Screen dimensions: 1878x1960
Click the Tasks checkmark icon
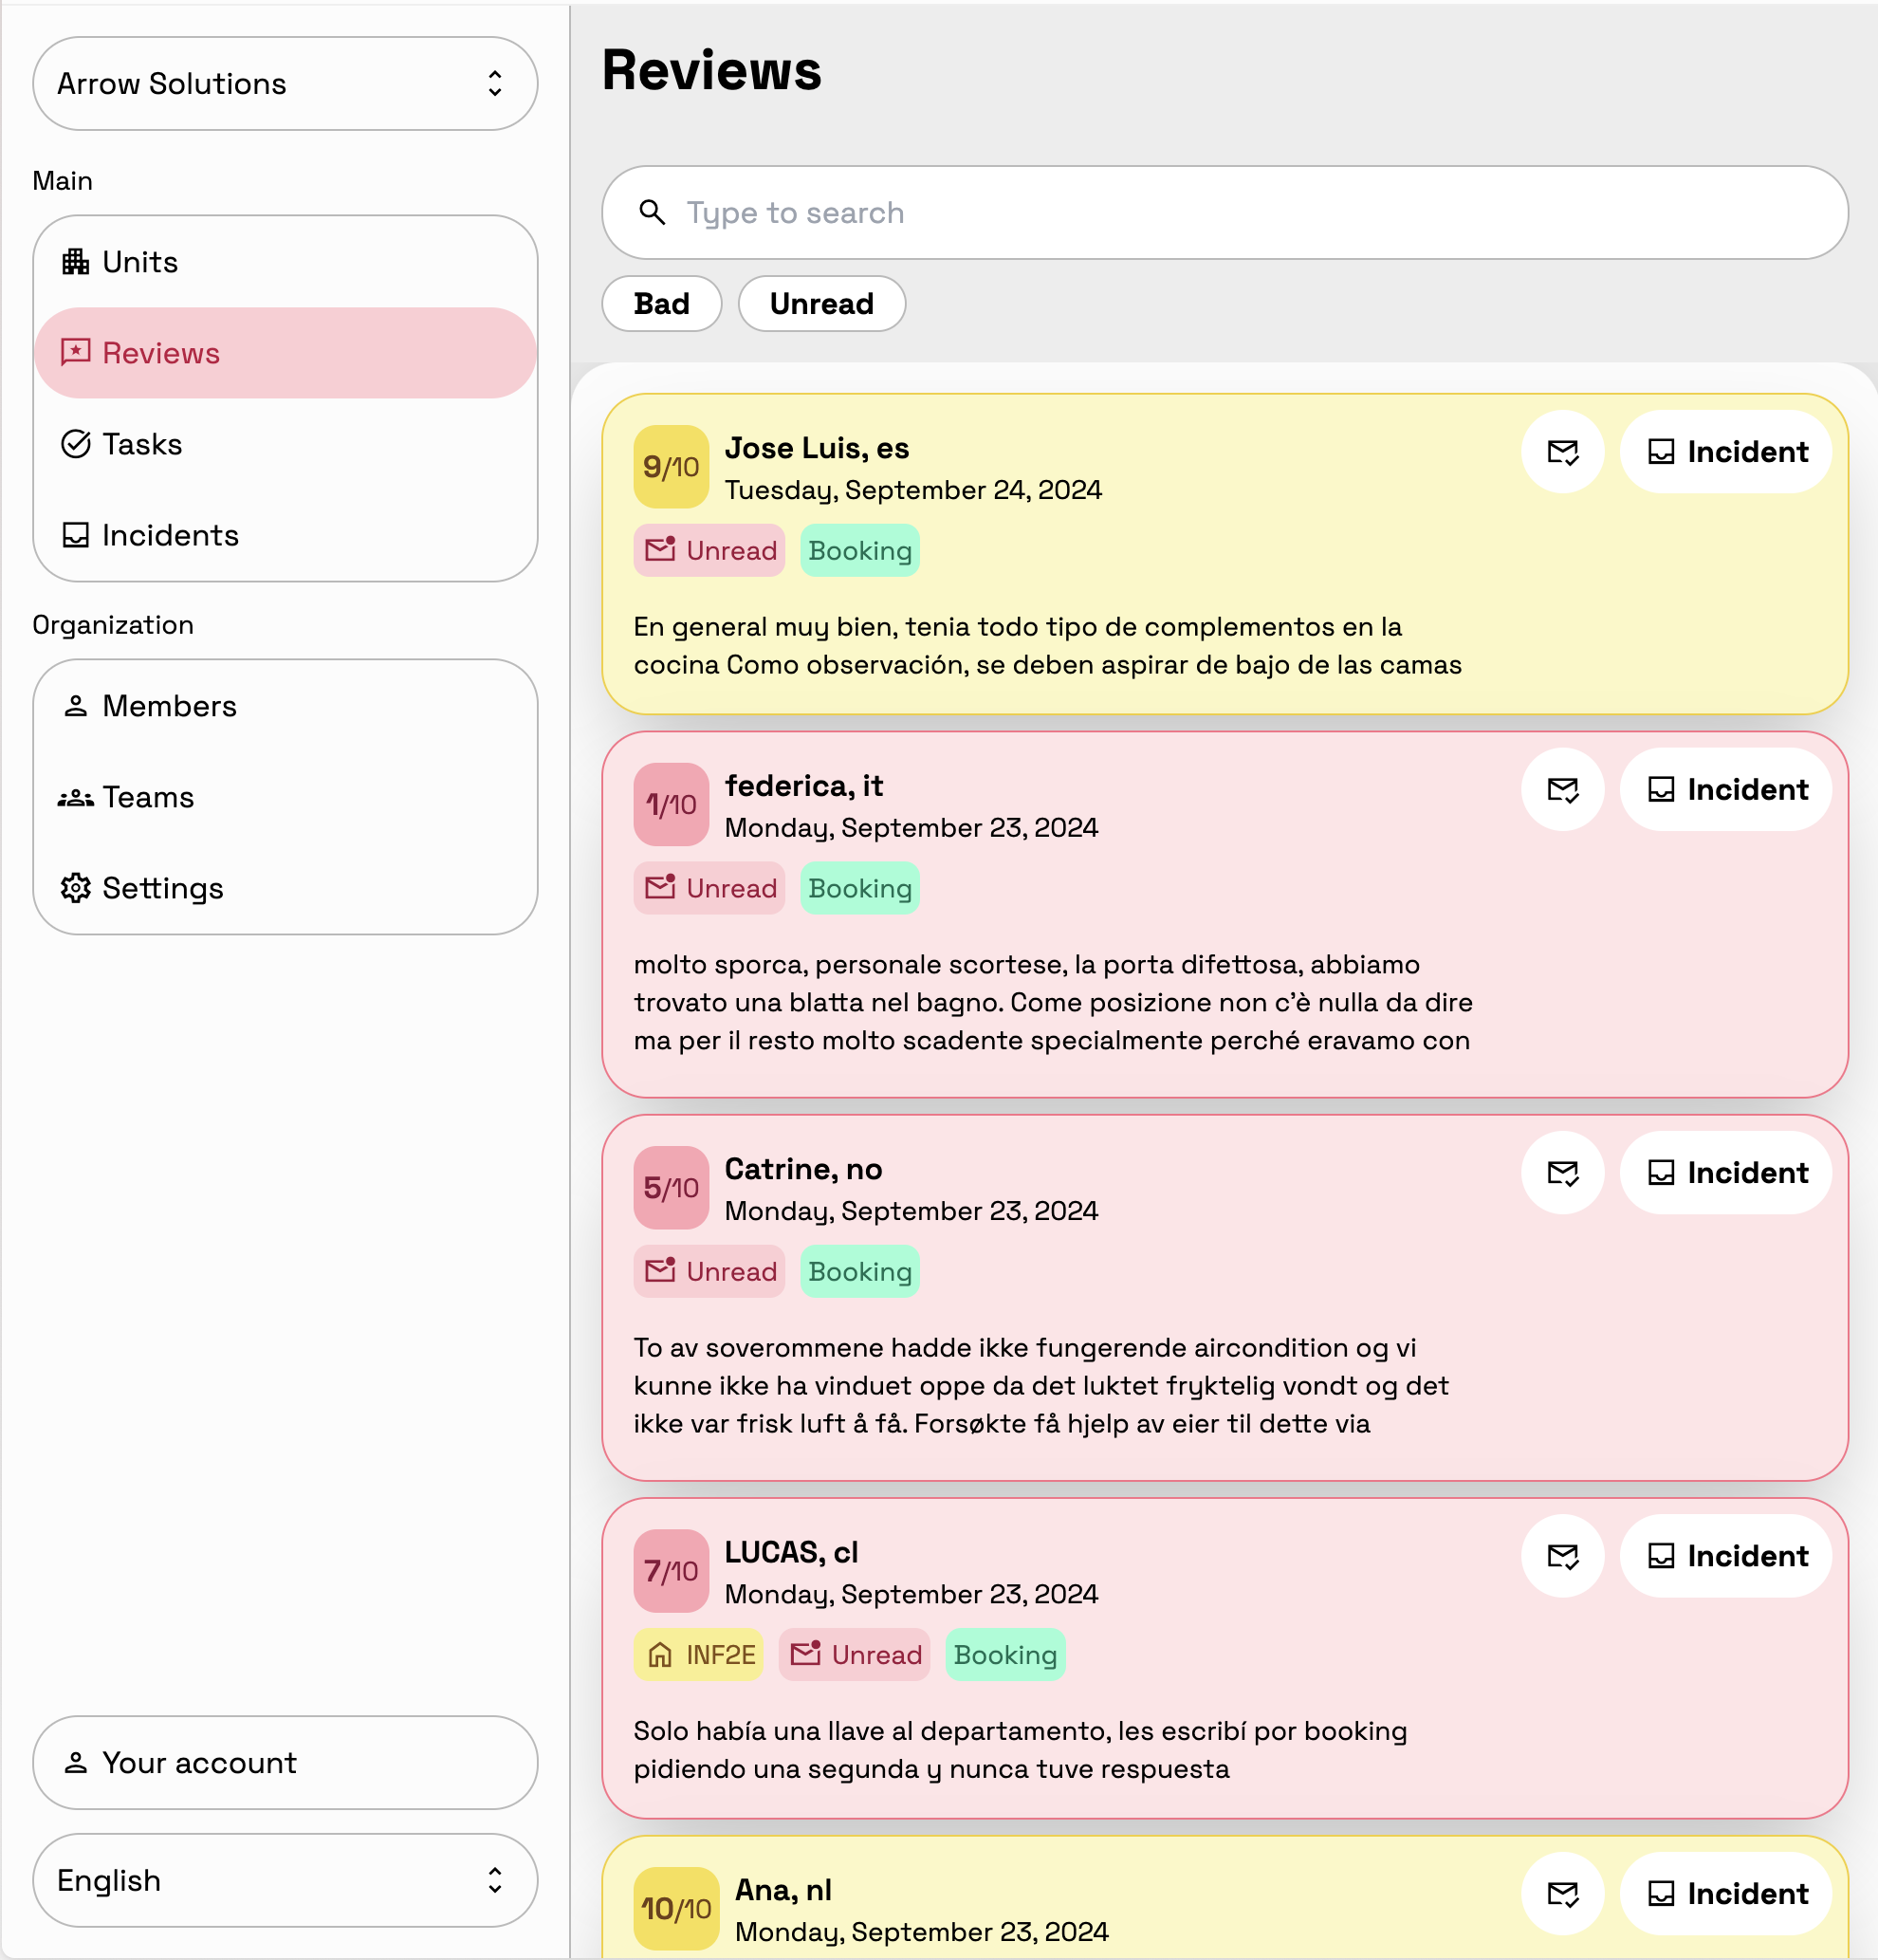point(76,444)
